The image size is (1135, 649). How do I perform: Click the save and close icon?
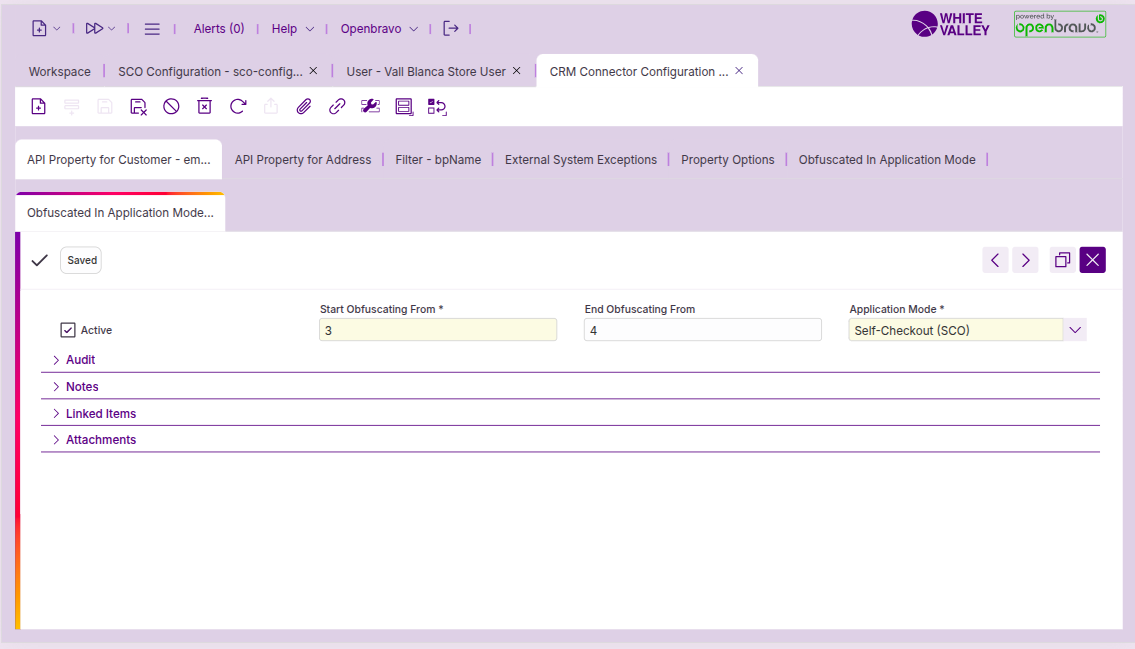tap(138, 106)
